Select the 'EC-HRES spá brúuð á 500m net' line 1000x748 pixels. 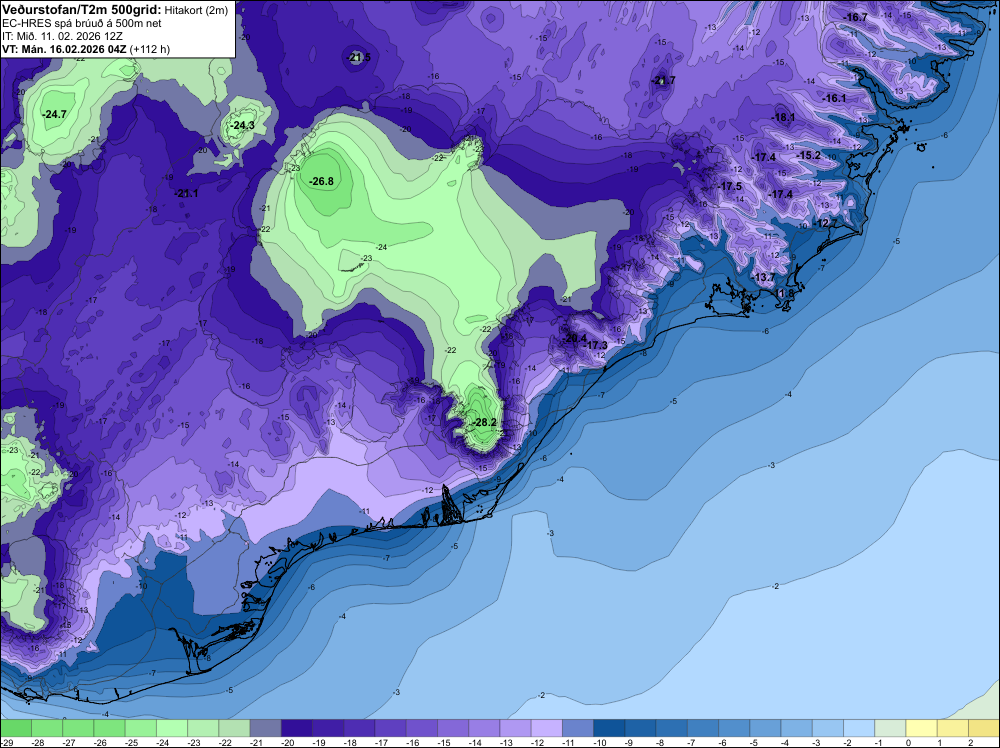(x=82, y=23)
